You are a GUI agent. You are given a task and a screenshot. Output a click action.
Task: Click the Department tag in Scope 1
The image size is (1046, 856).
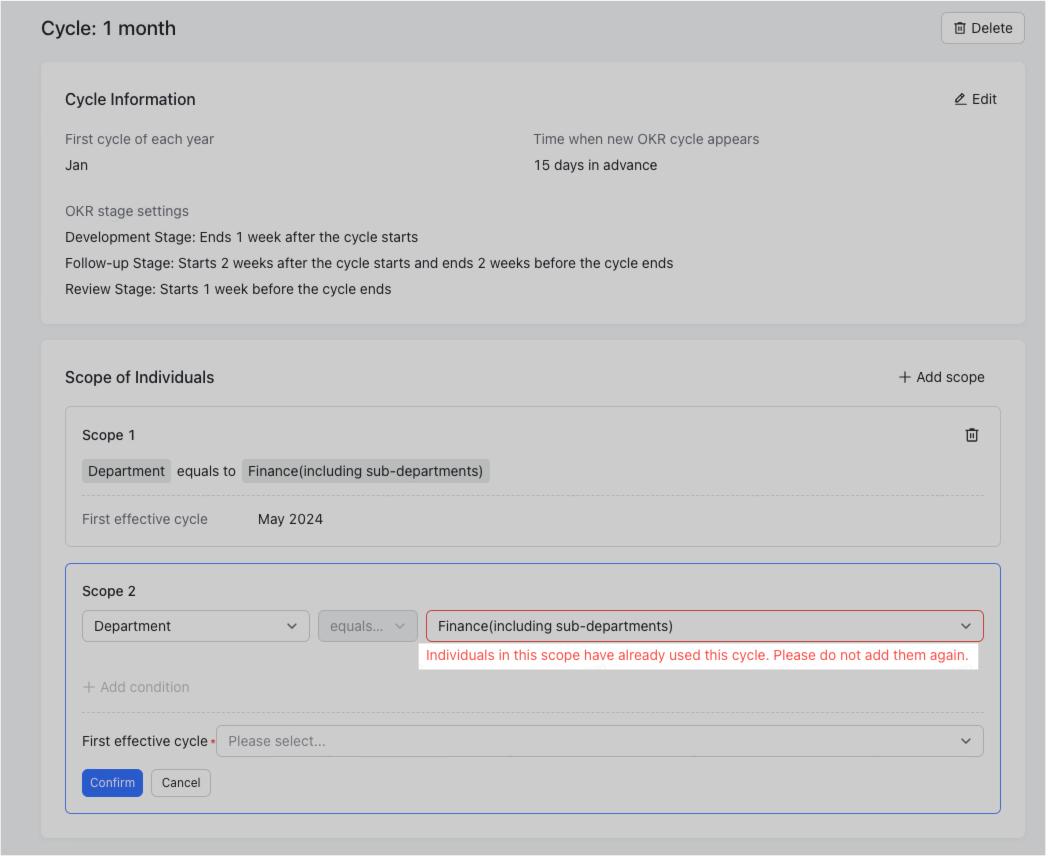pos(126,471)
